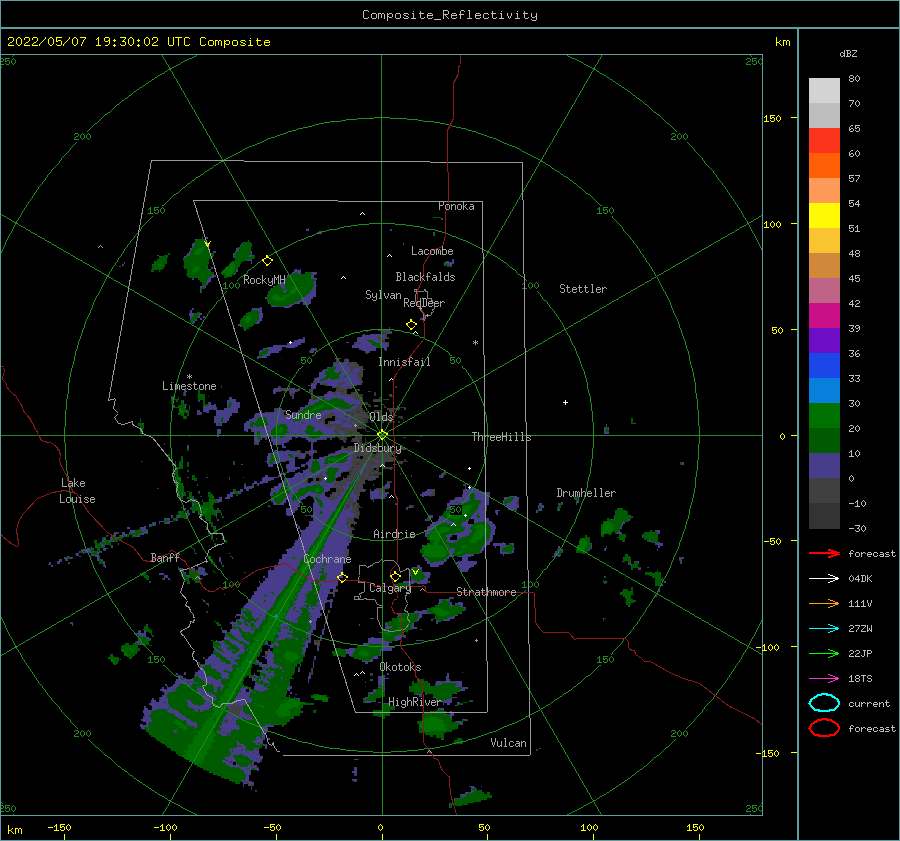Select the pink 42–45 dBZ swatch
The height and width of the screenshot is (841, 900).
click(x=824, y=290)
